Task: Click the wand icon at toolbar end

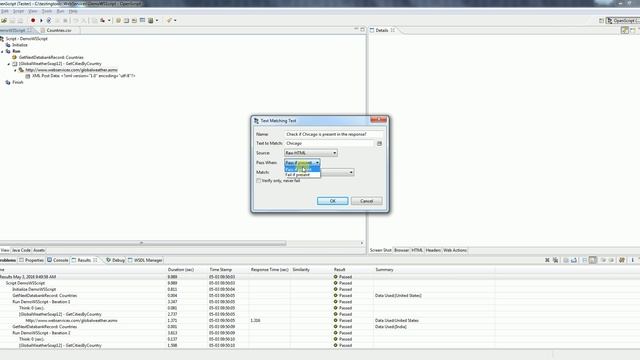Action: click(169, 20)
